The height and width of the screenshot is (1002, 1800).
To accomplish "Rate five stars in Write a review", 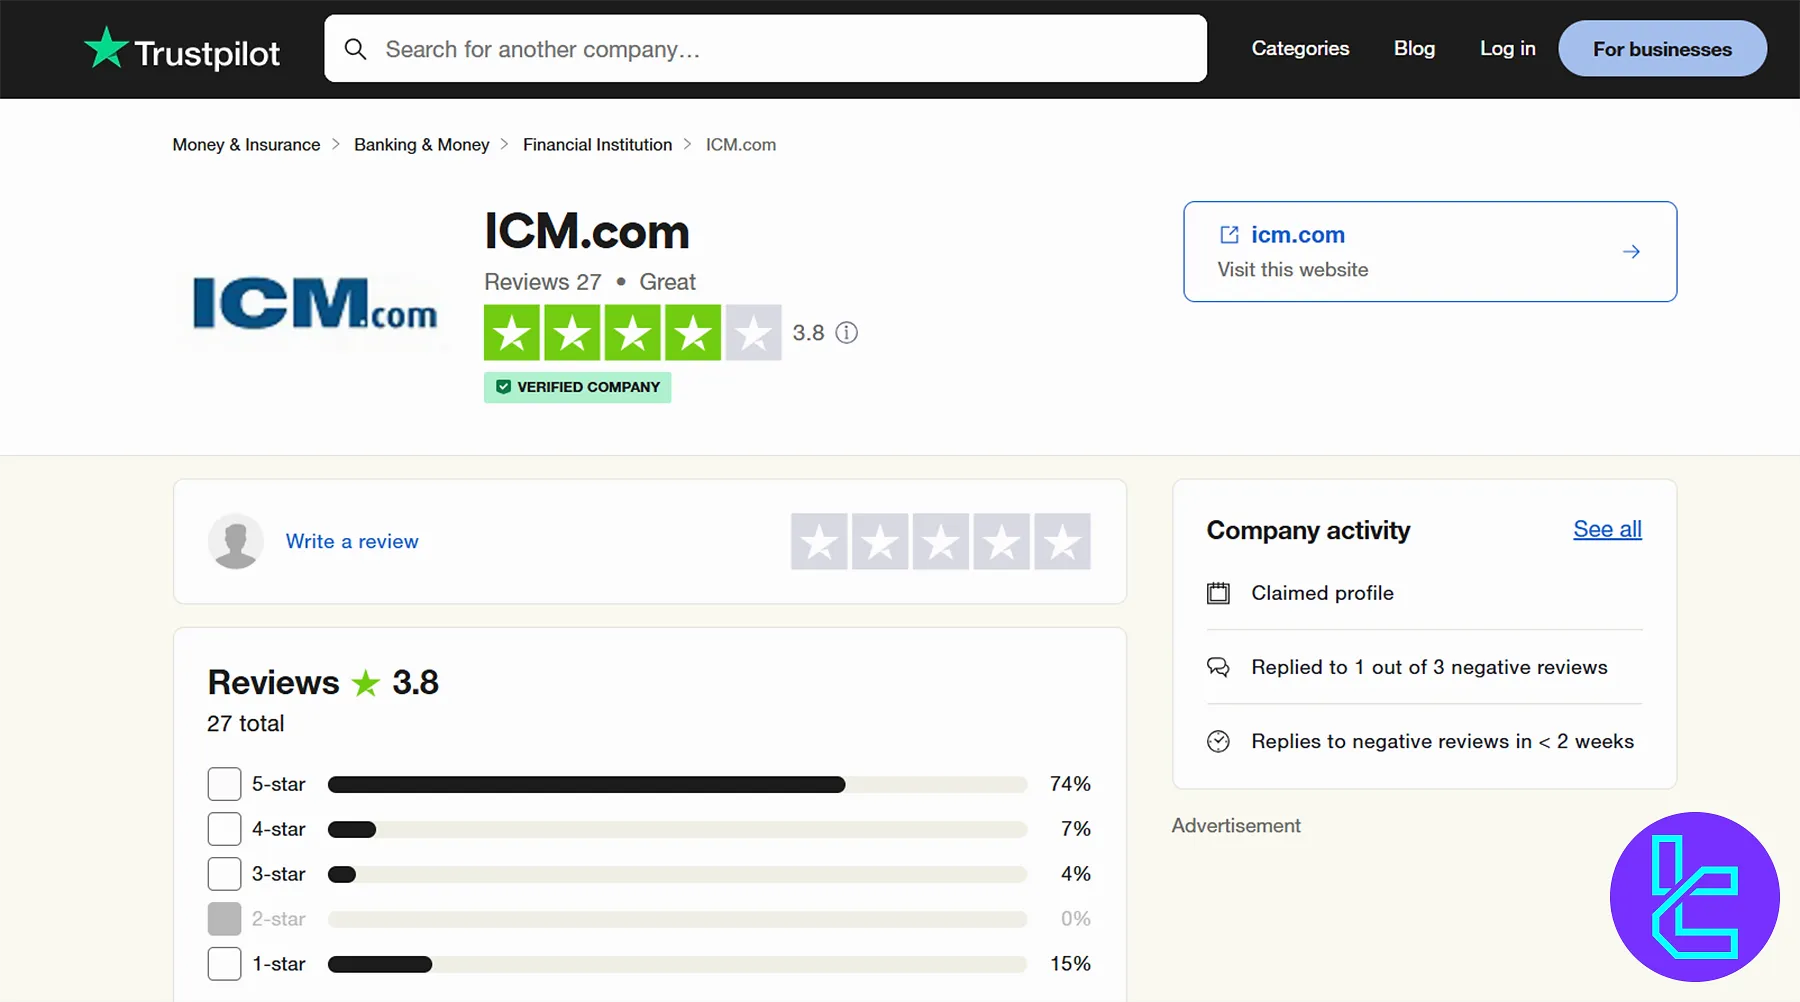I will [x=1063, y=542].
